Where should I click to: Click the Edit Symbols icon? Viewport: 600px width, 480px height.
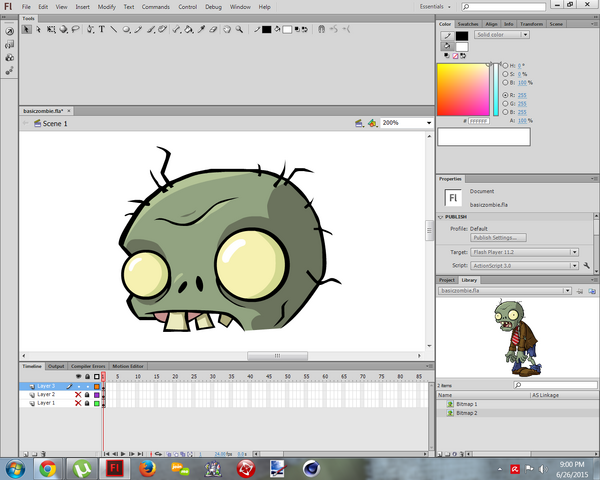[372, 123]
